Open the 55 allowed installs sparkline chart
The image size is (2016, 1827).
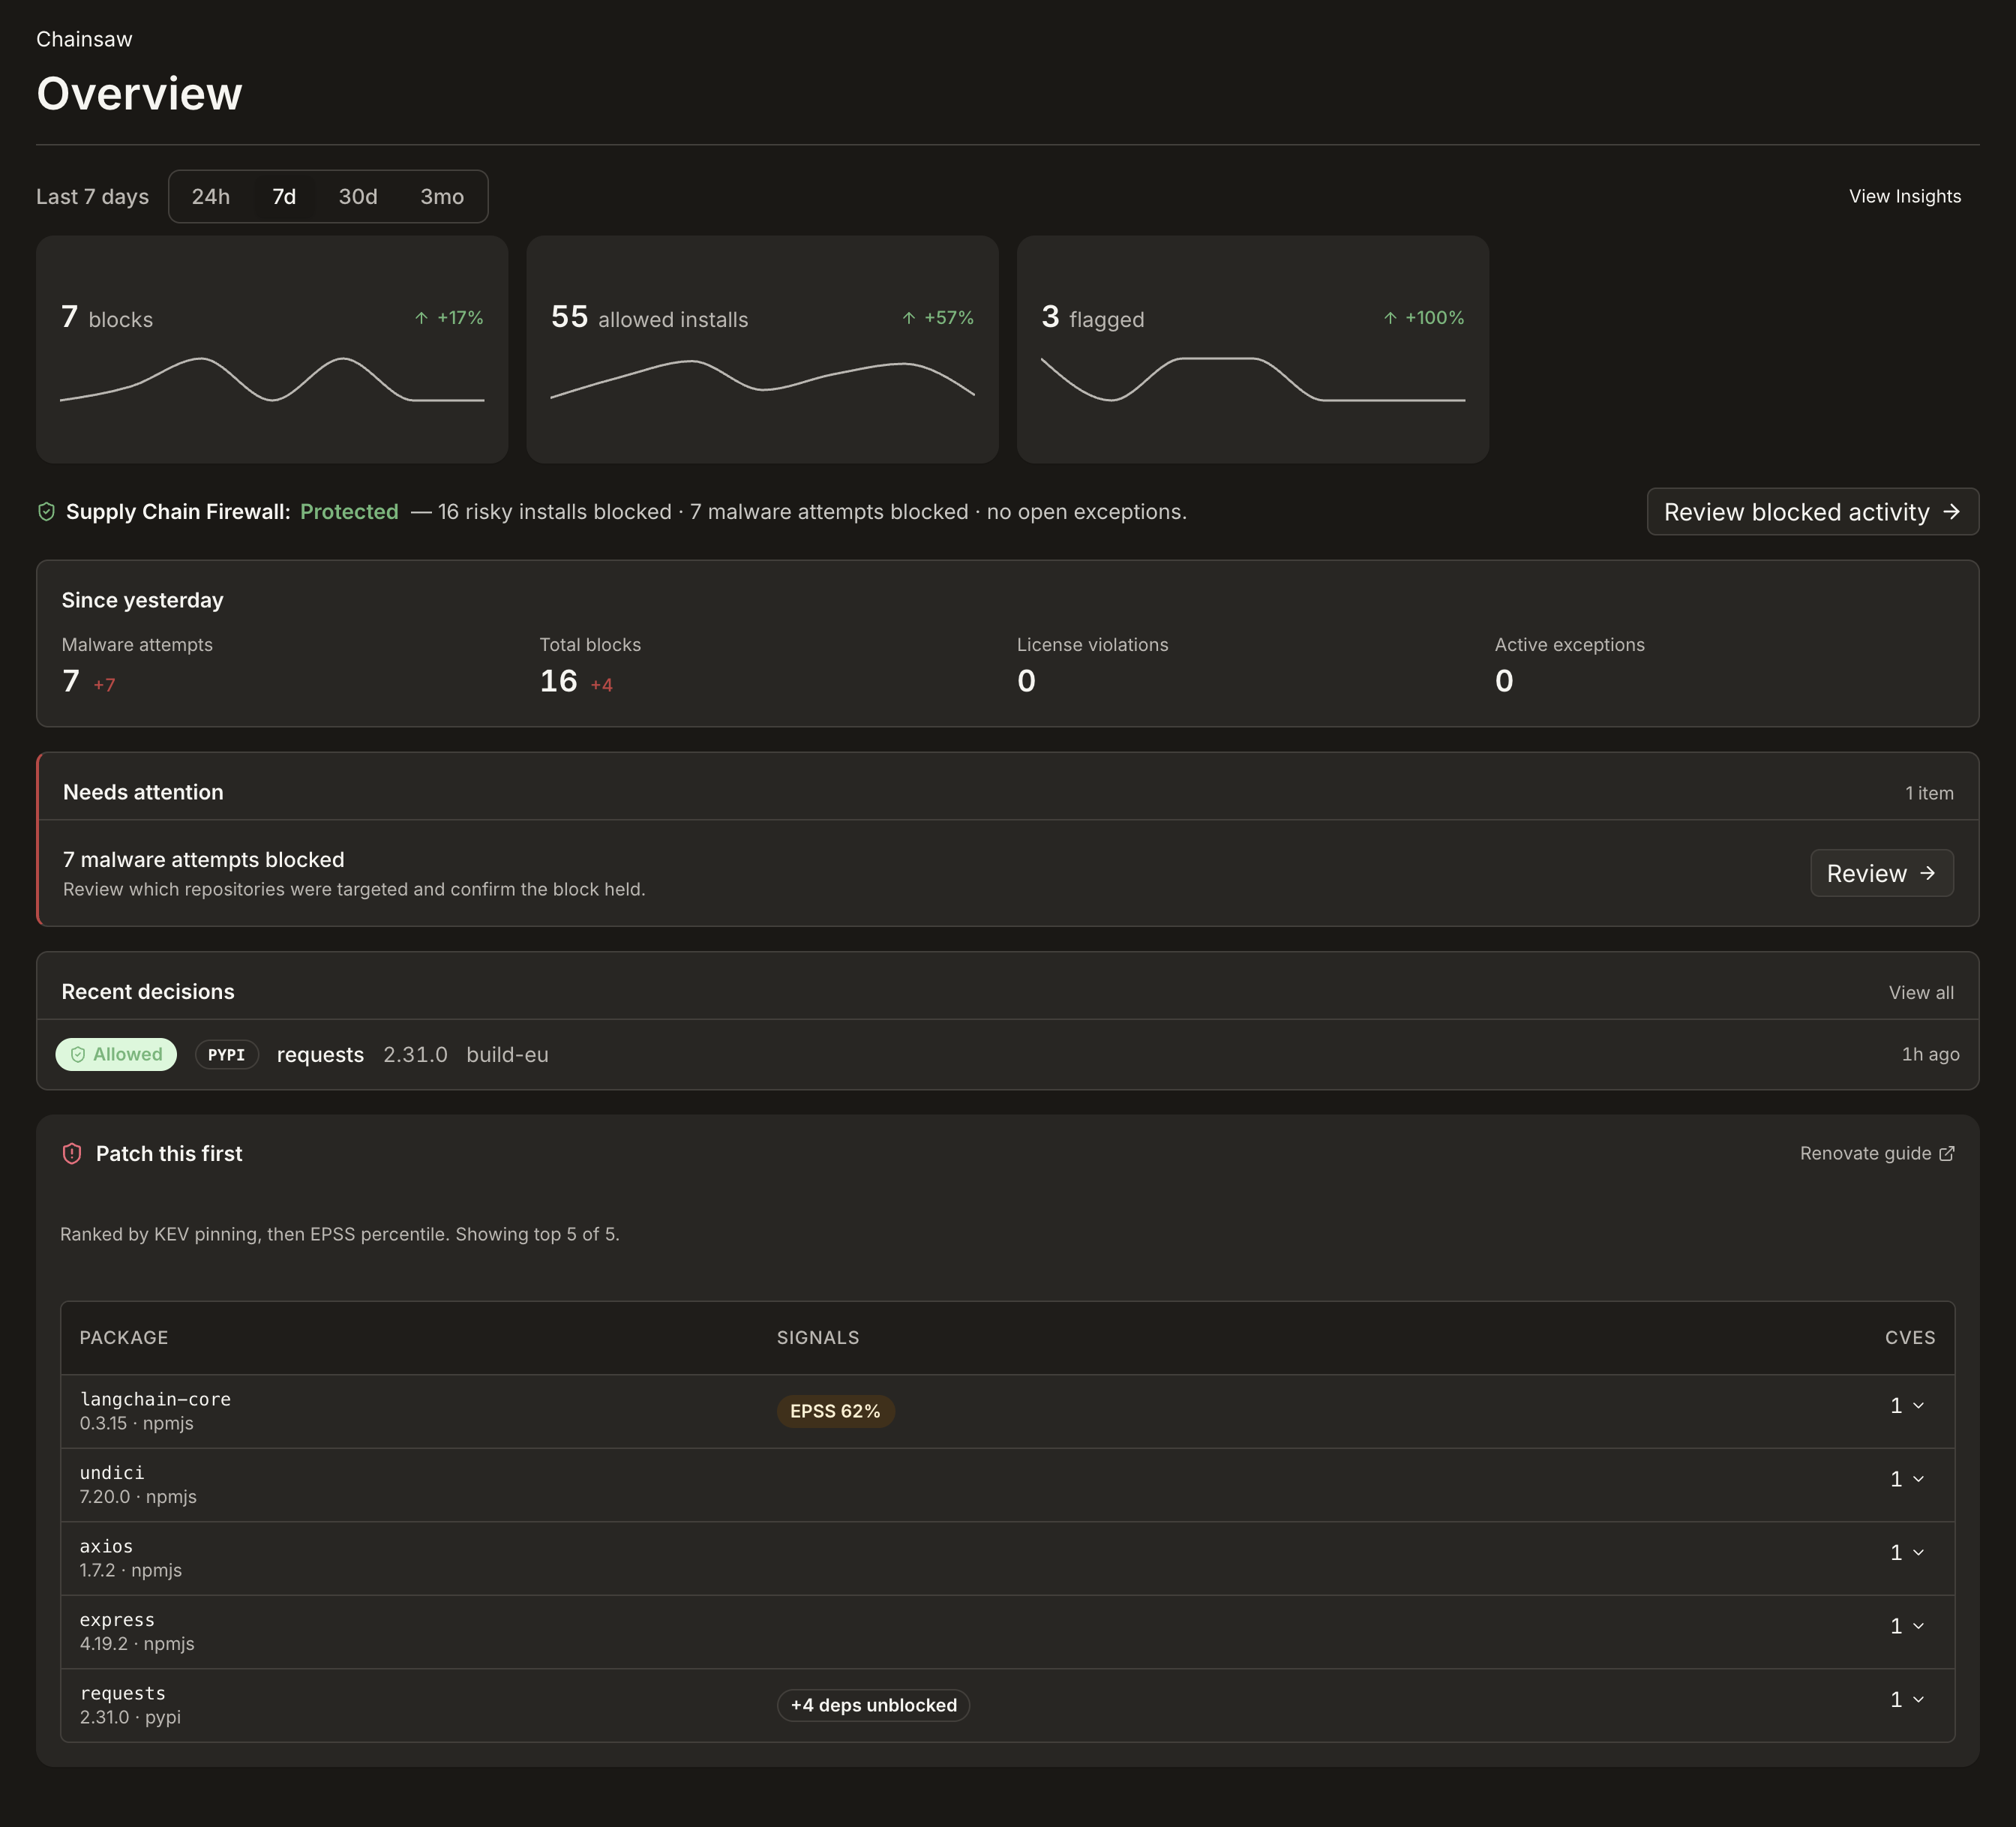762,380
